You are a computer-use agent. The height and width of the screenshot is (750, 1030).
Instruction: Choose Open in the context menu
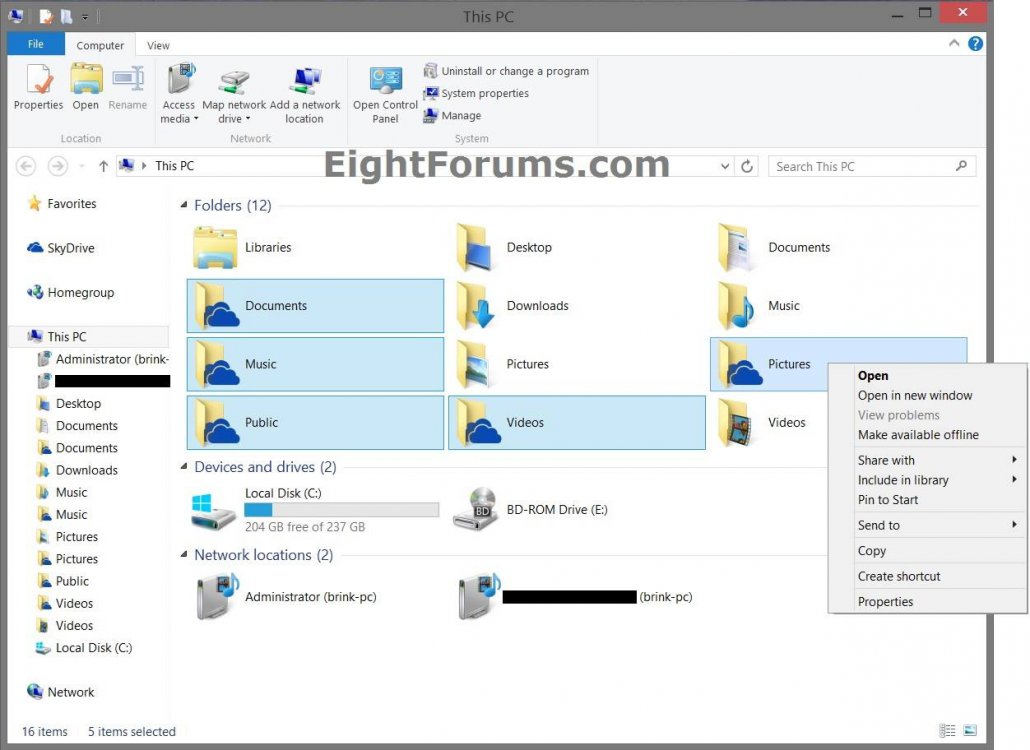tap(873, 376)
